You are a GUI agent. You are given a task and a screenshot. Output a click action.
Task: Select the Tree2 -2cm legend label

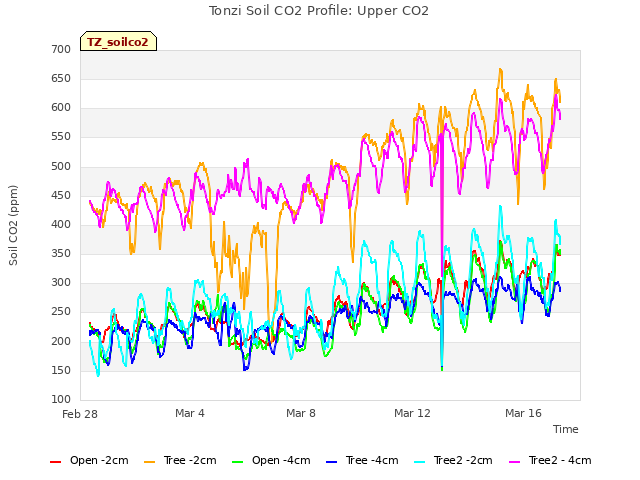[463, 460]
